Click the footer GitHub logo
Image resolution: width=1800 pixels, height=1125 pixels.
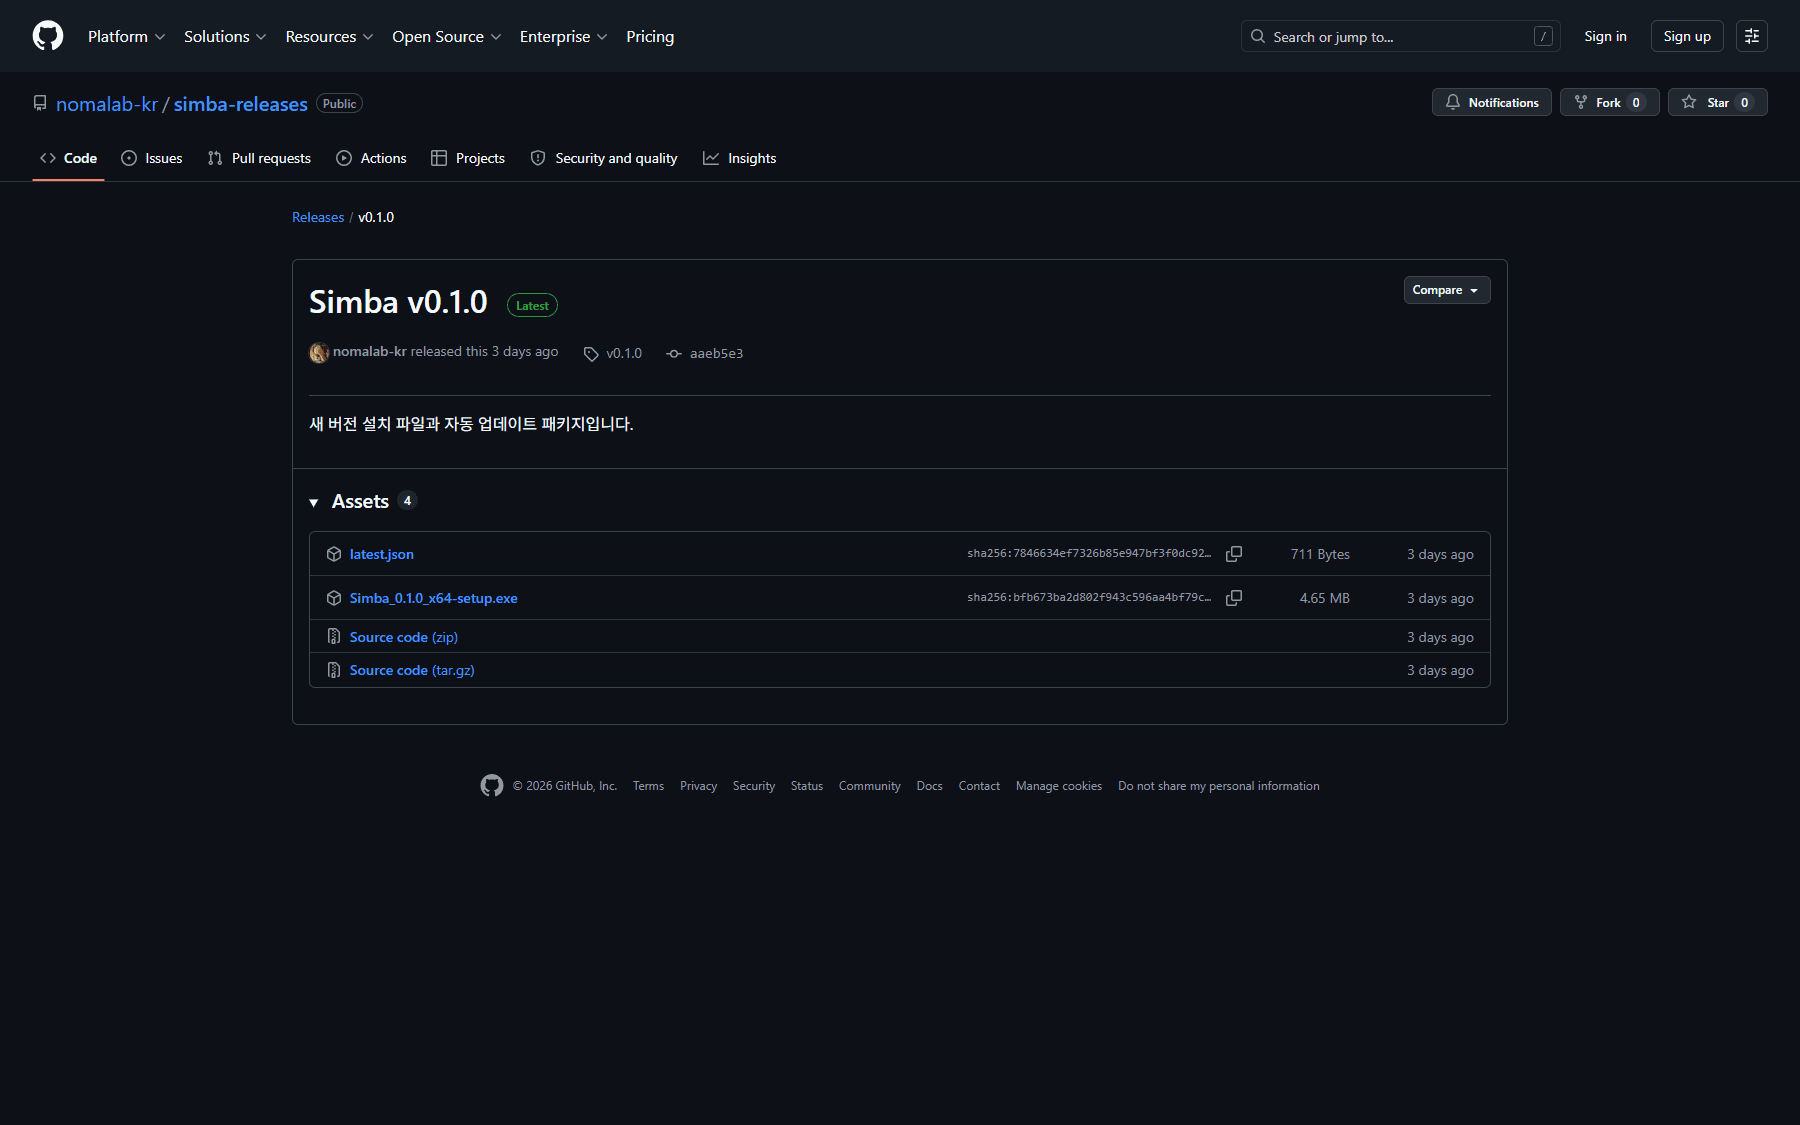(x=492, y=786)
